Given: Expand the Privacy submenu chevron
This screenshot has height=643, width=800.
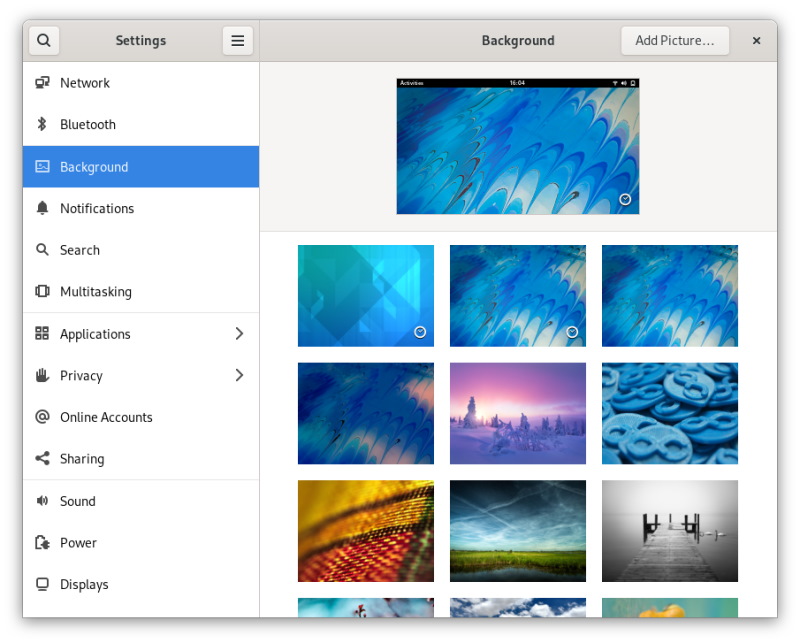Looking at the screenshot, I should pos(239,376).
